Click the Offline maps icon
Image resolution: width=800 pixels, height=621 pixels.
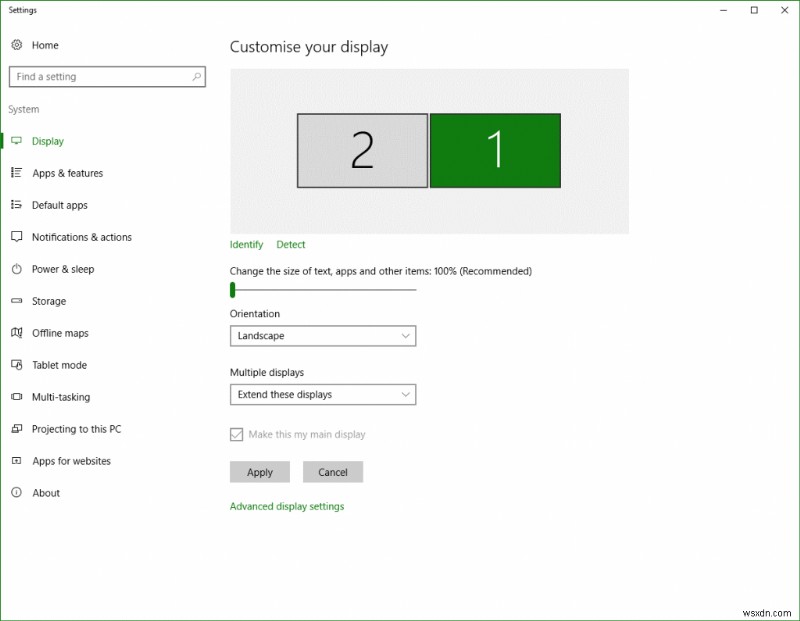17,333
